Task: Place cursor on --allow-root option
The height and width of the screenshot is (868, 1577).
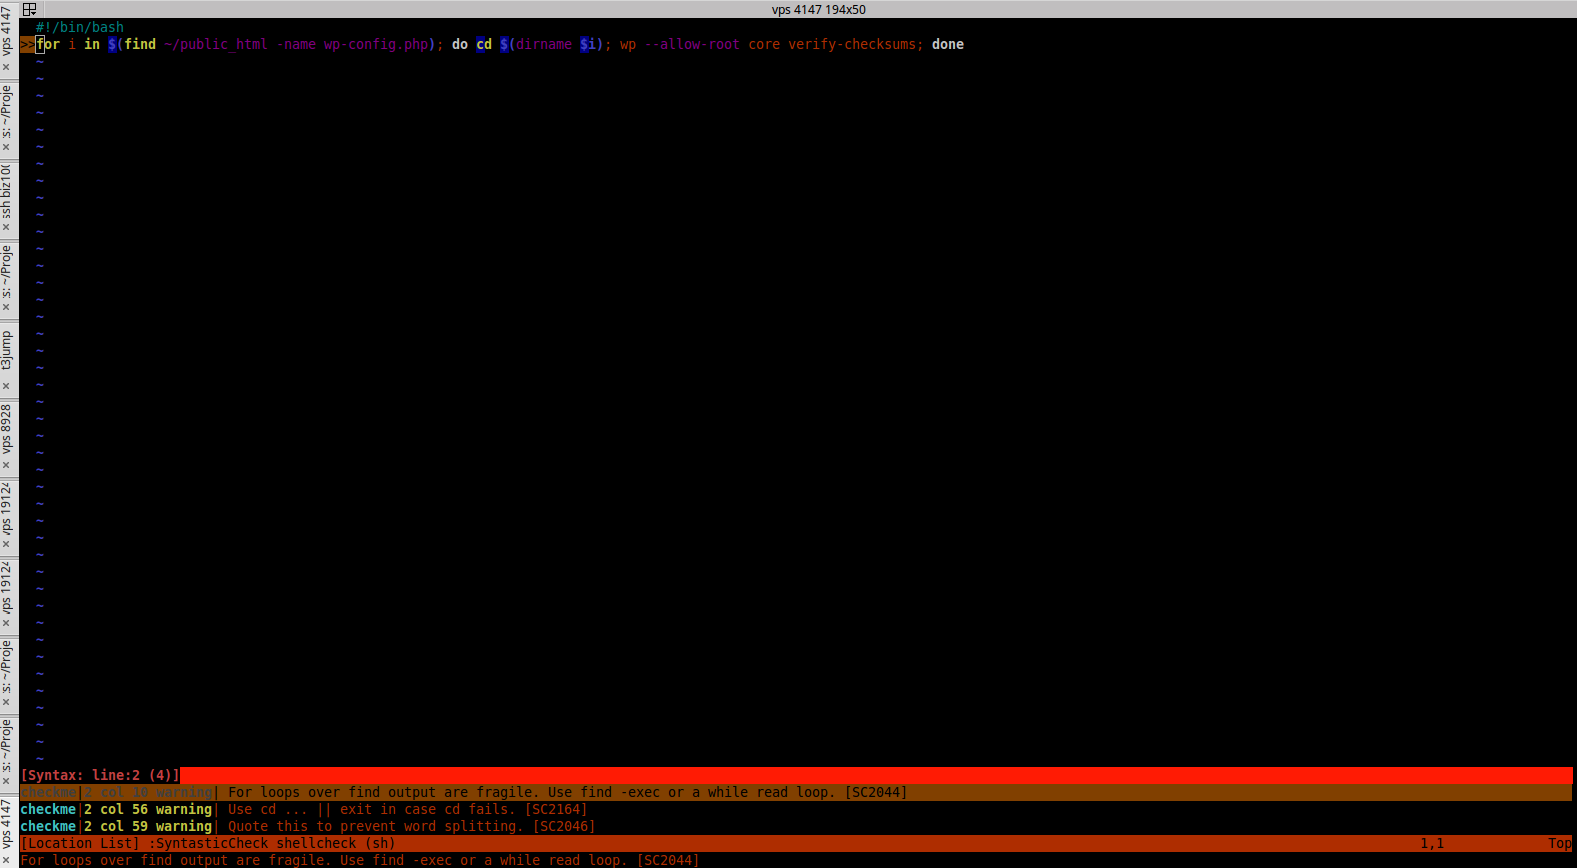Action: point(692,44)
